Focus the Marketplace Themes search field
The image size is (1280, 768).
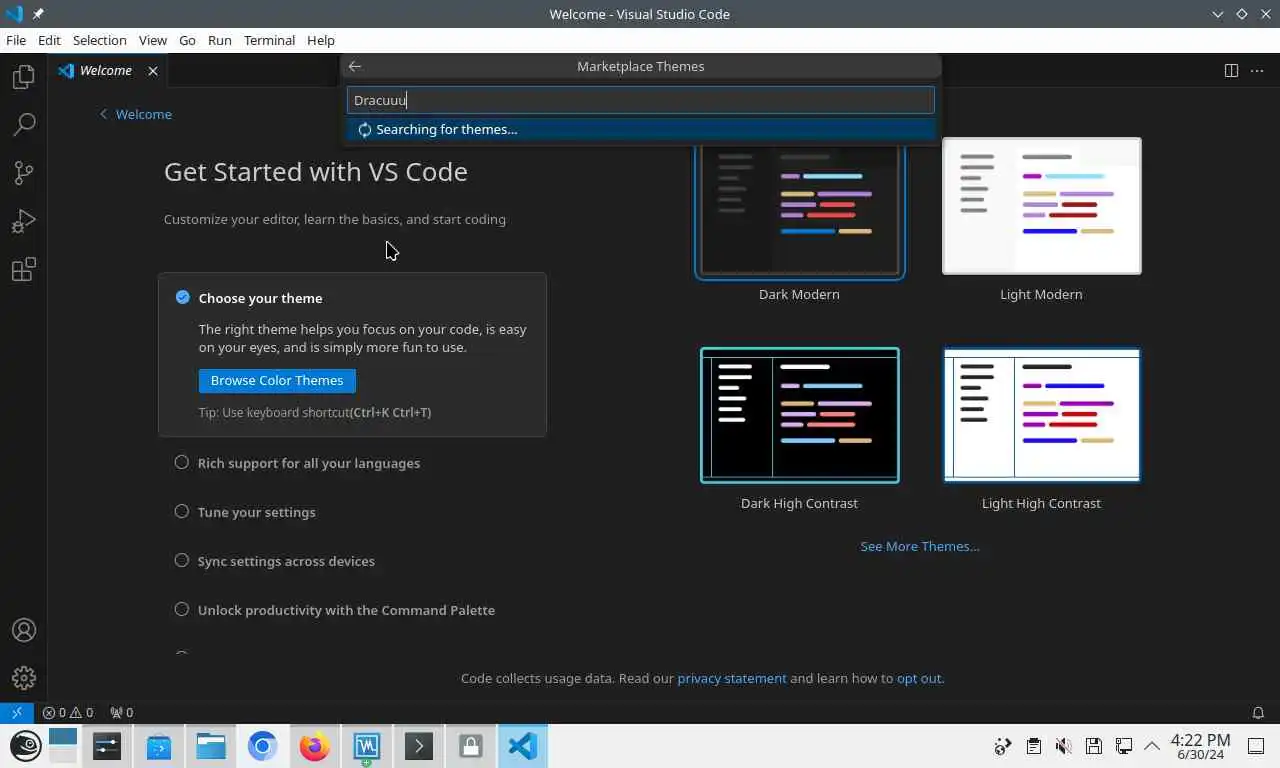641,100
